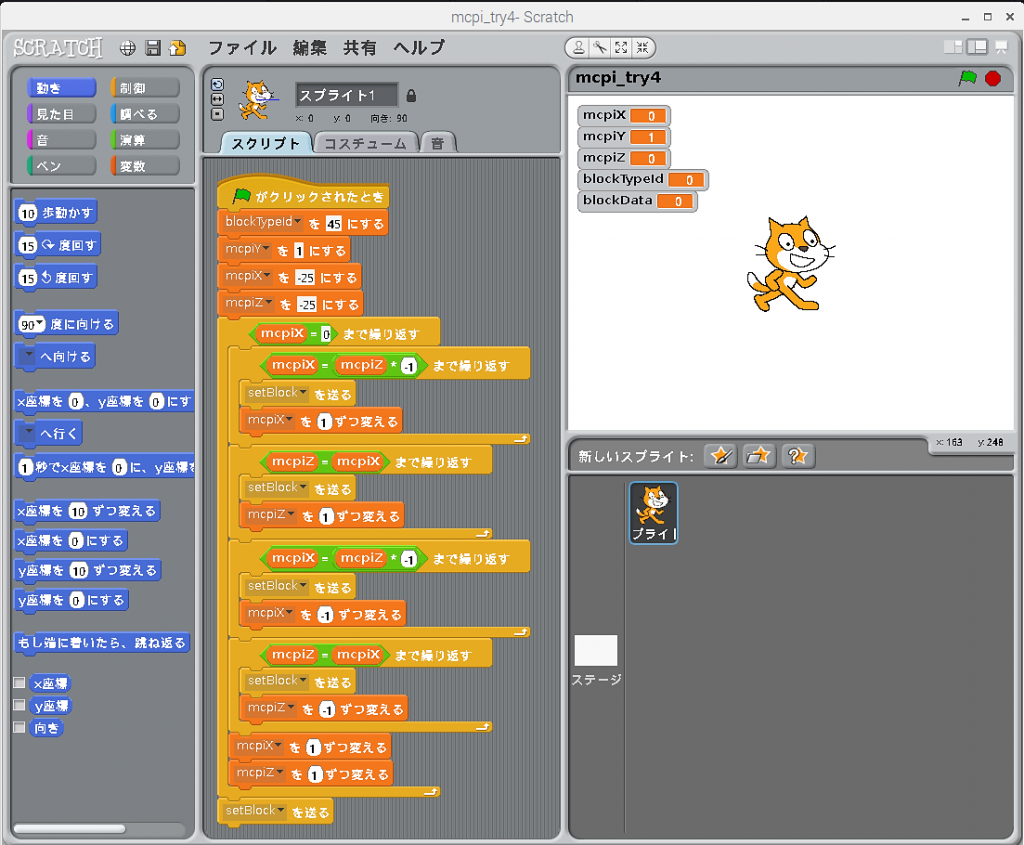
Task: Switch to the コスチューム tab
Action: pyautogui.click(x=365, y=143)
